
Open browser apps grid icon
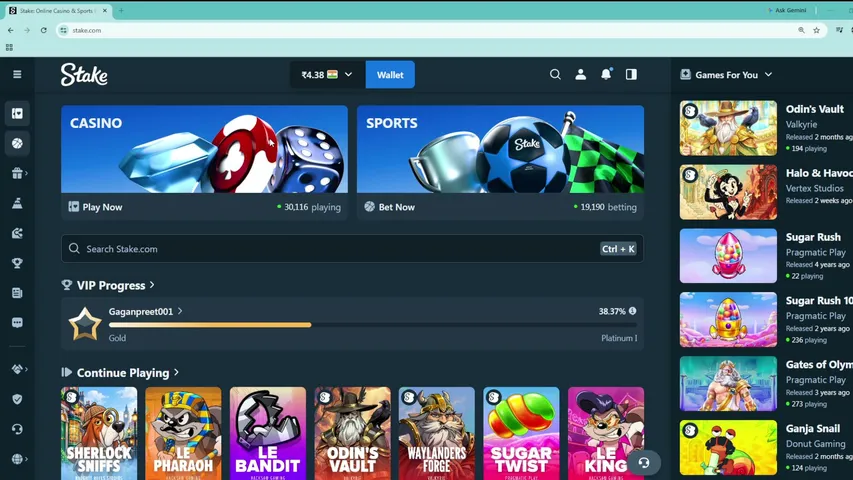[x=9, y=48]
